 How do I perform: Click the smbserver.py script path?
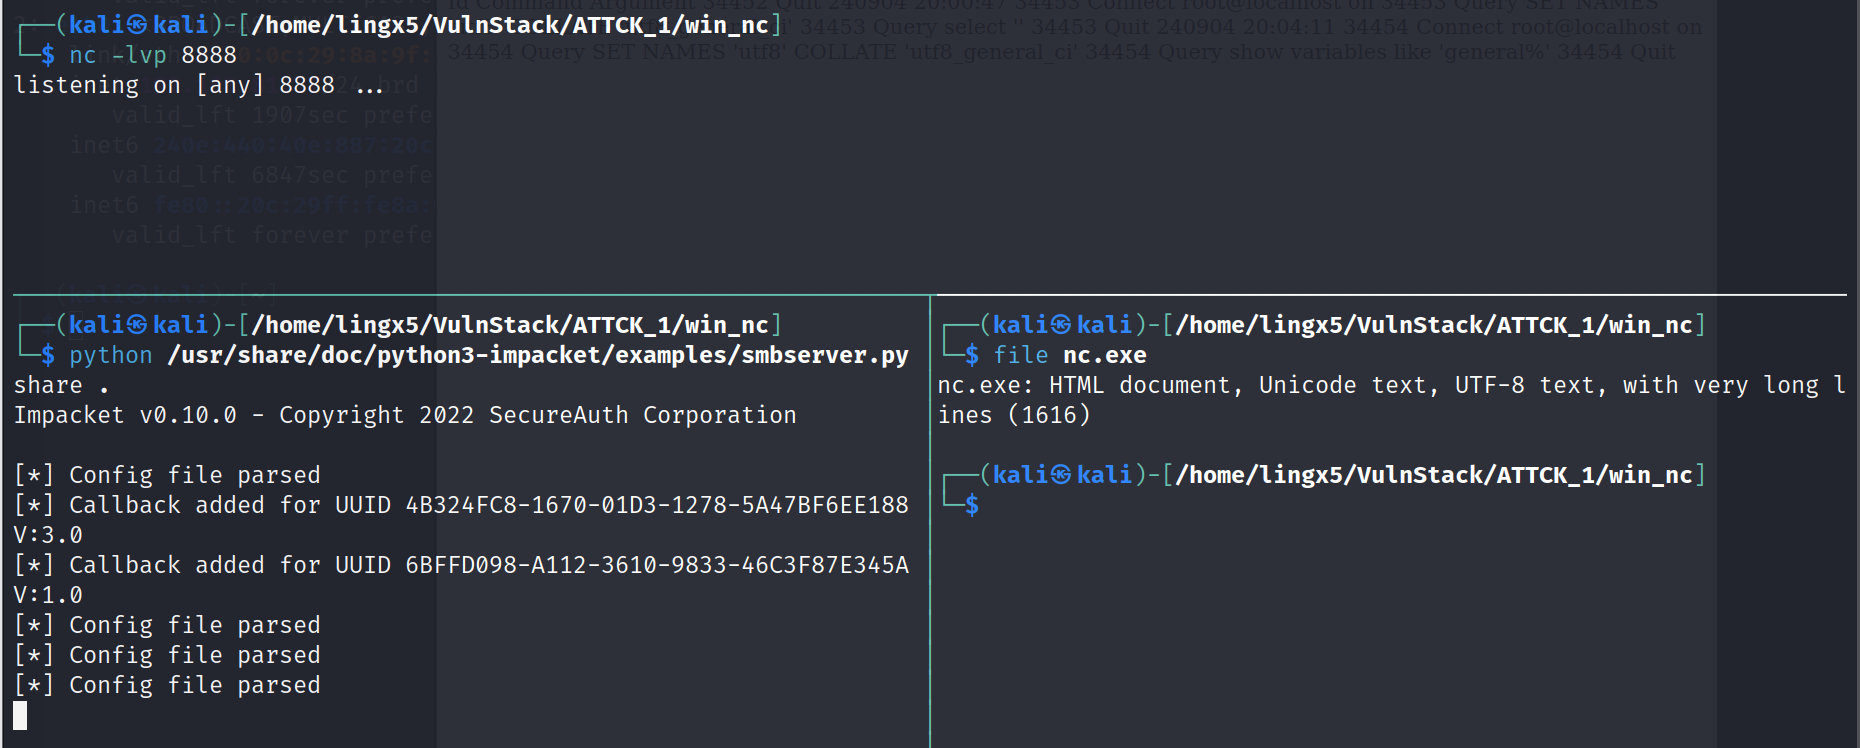coord(538,355)
